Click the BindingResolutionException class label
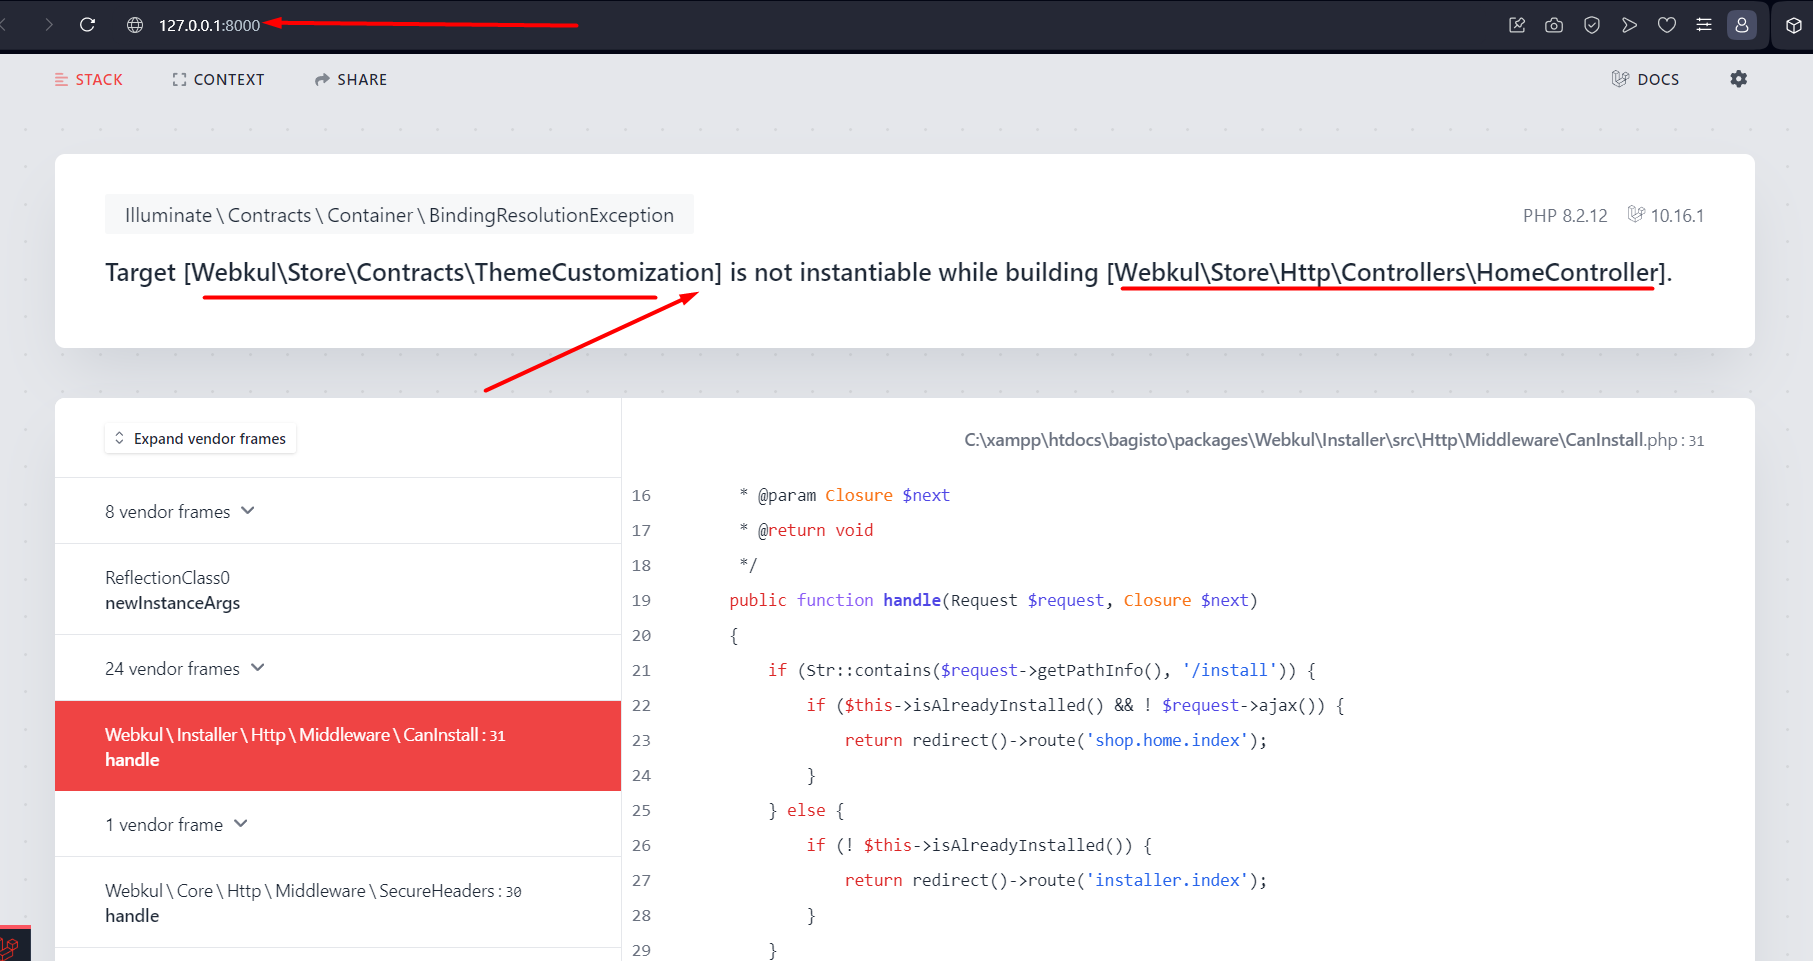The image size is (1813, 961). (x=399, y=215)
